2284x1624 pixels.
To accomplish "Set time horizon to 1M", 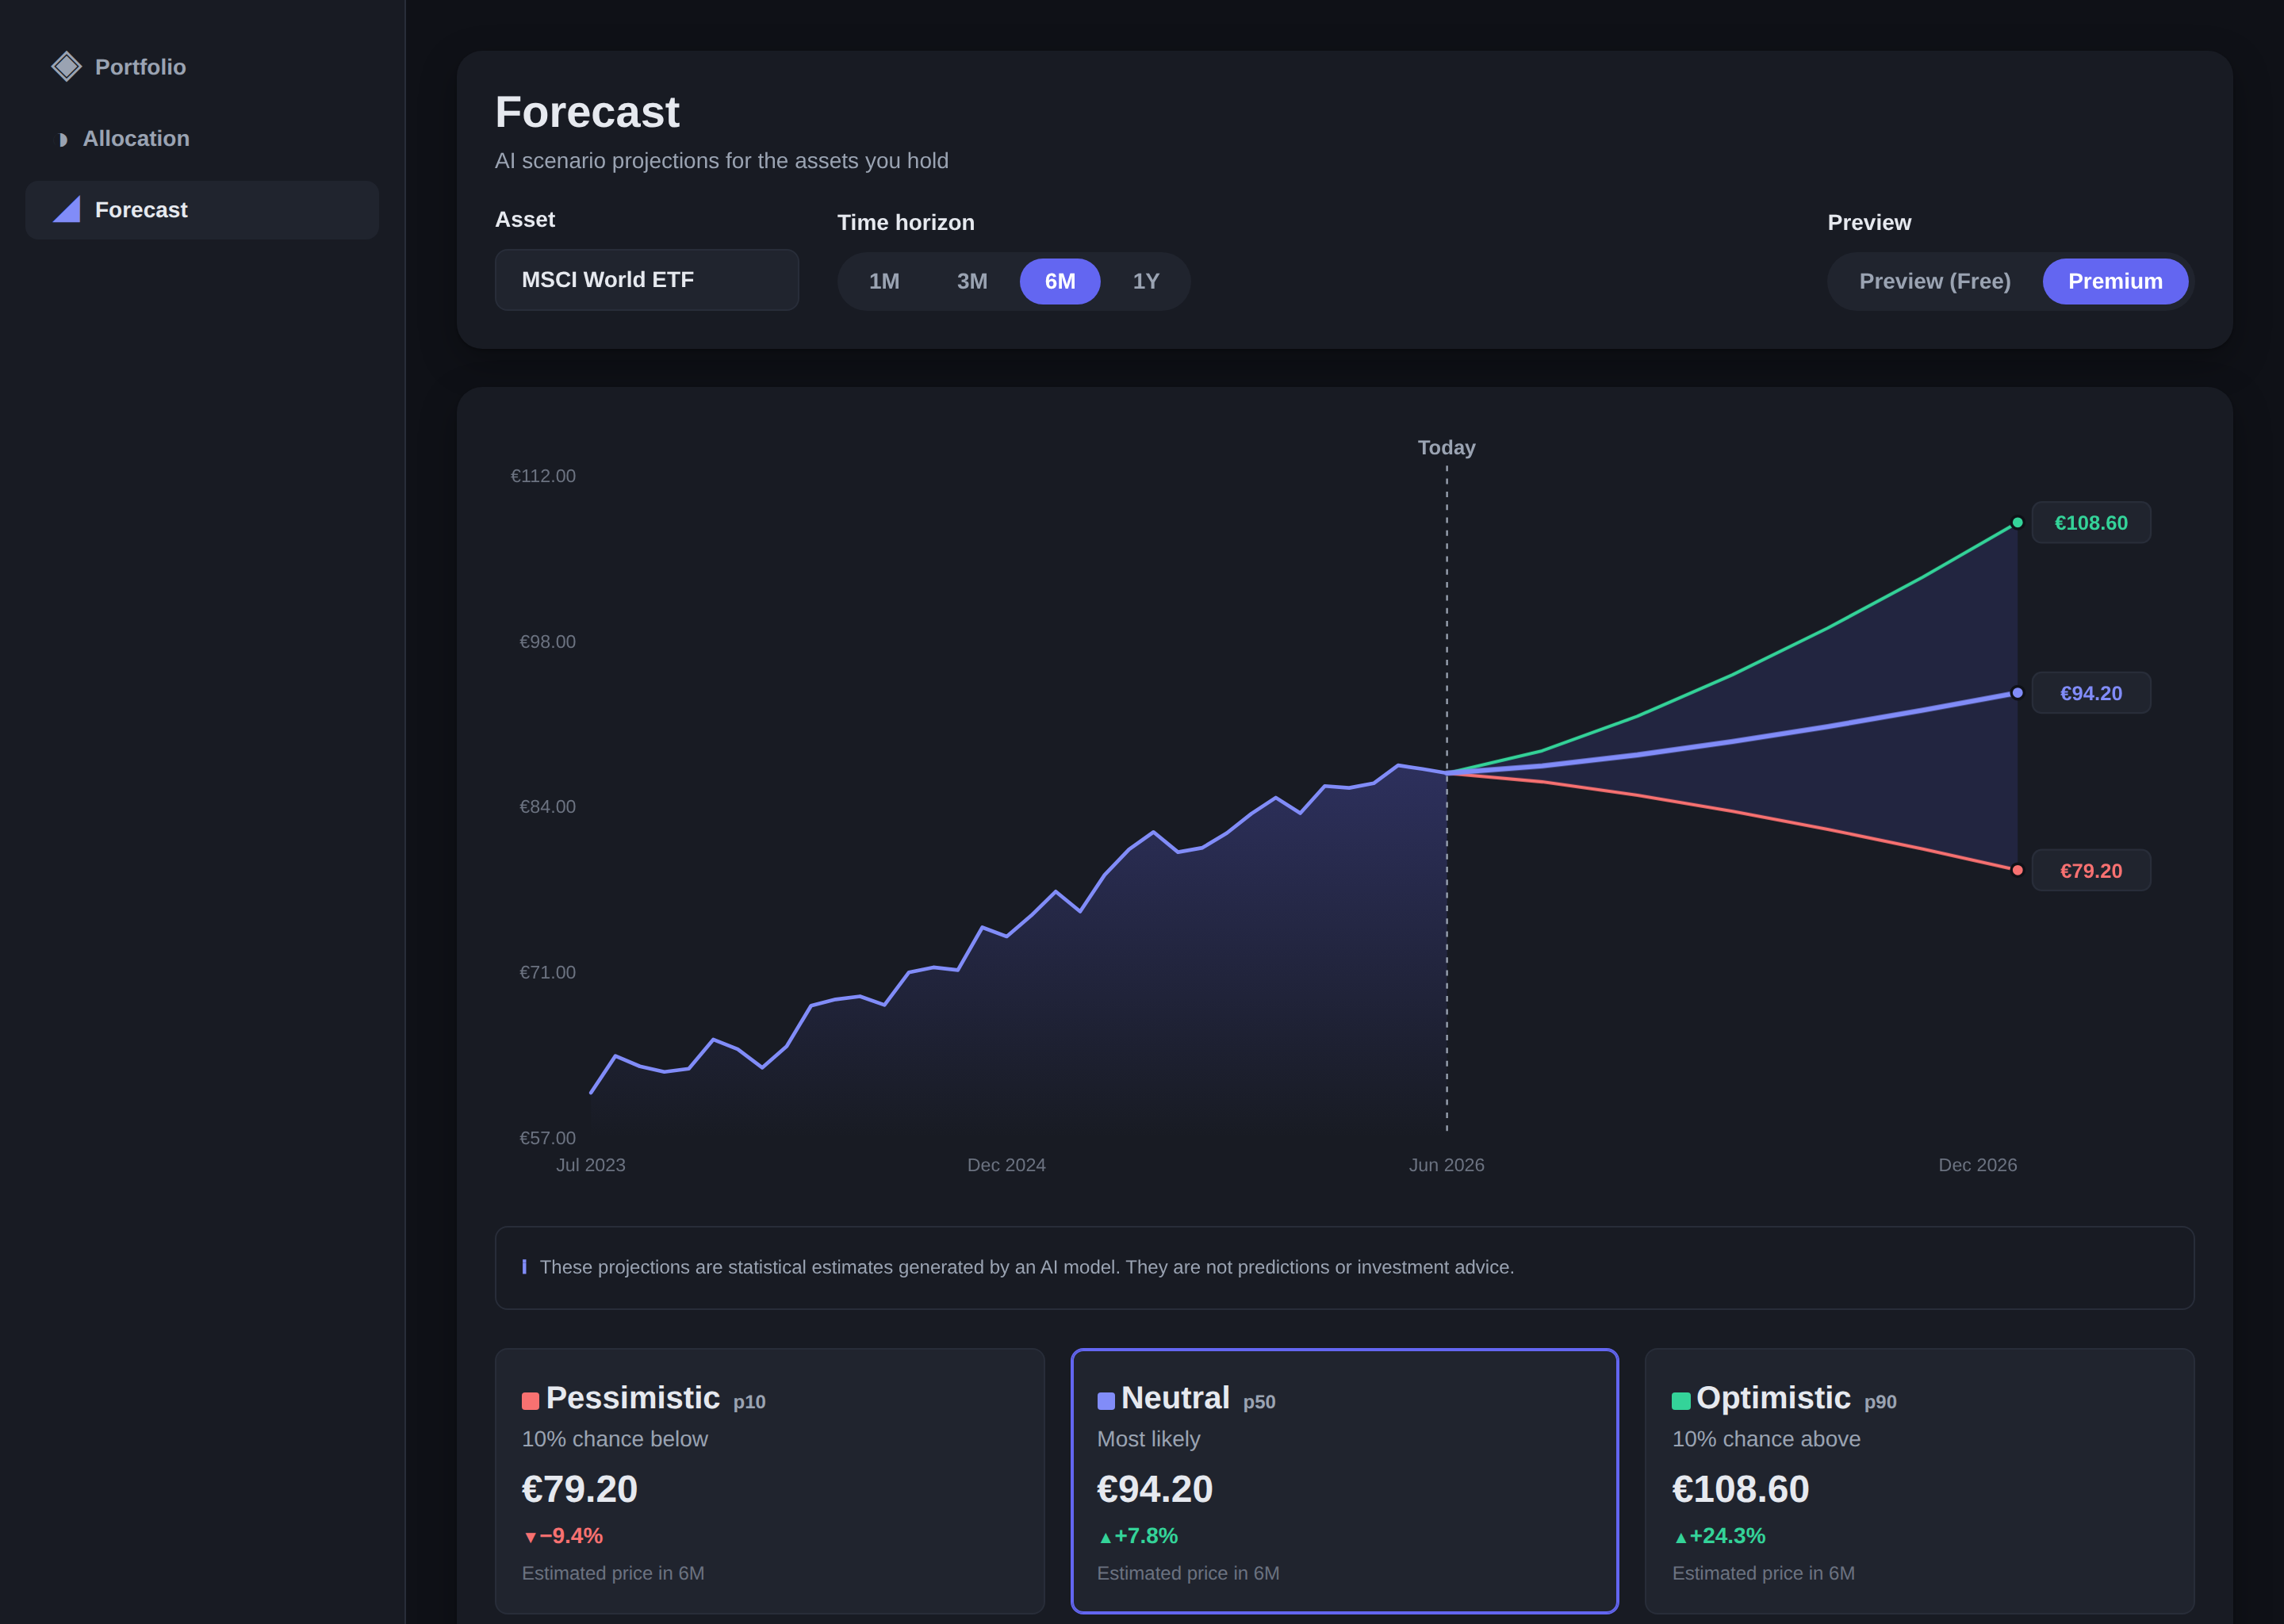I will [x=884, y=281].
